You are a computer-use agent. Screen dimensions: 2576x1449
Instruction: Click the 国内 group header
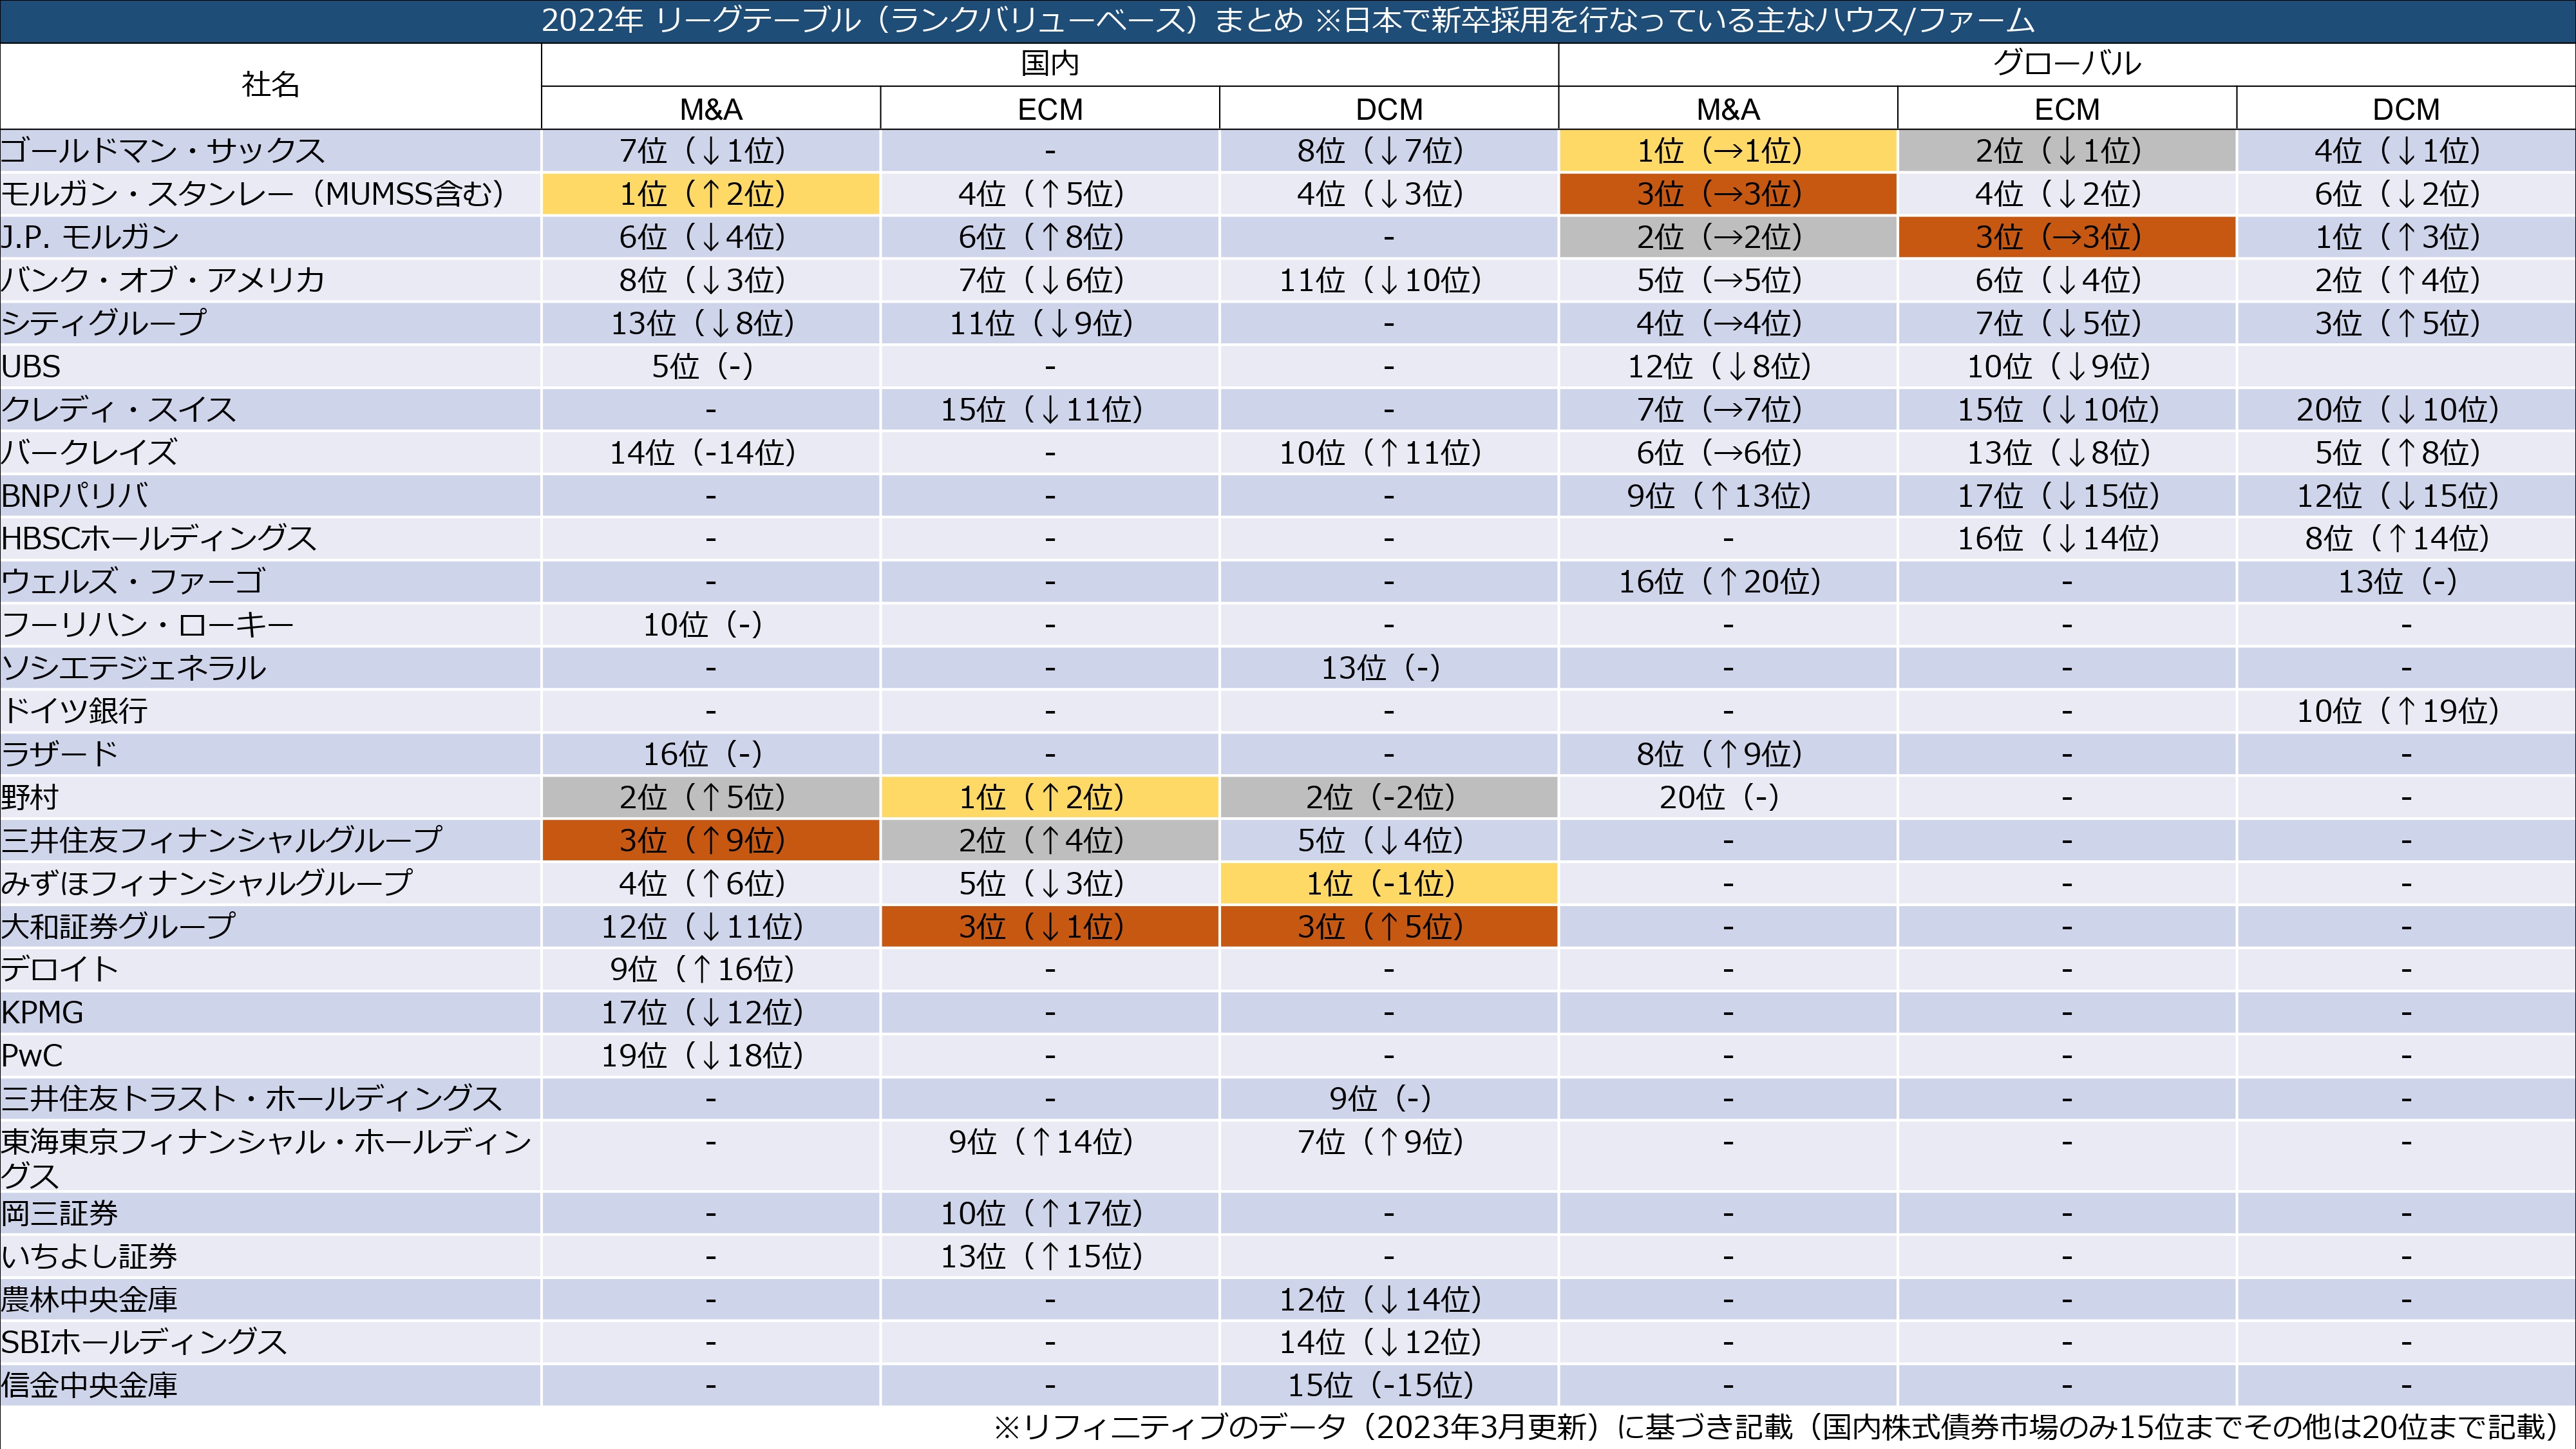pos(1049,64)
